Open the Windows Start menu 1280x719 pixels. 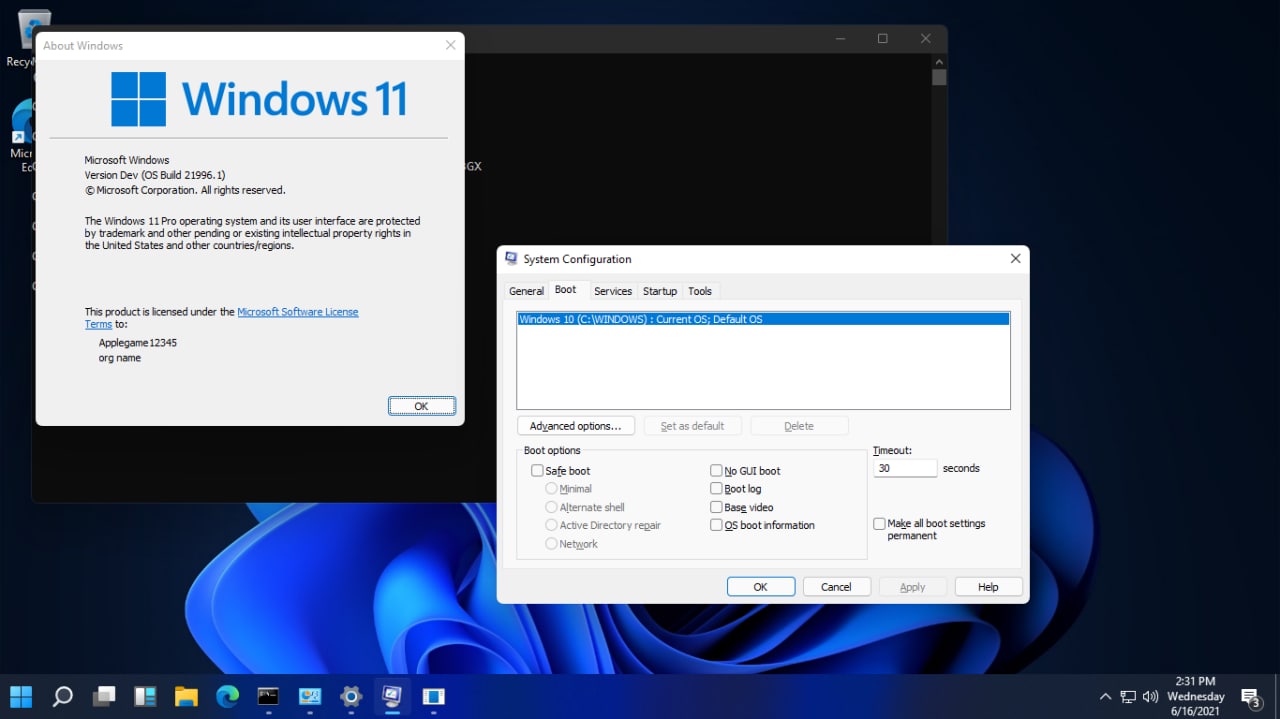(x=21, y=696)
